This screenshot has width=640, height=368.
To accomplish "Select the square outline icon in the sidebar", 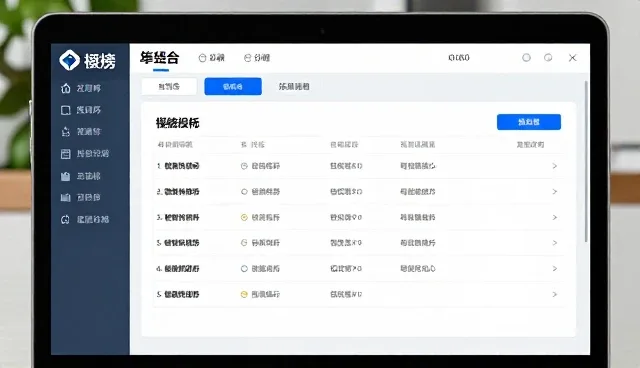I will (x=65, y=110).
